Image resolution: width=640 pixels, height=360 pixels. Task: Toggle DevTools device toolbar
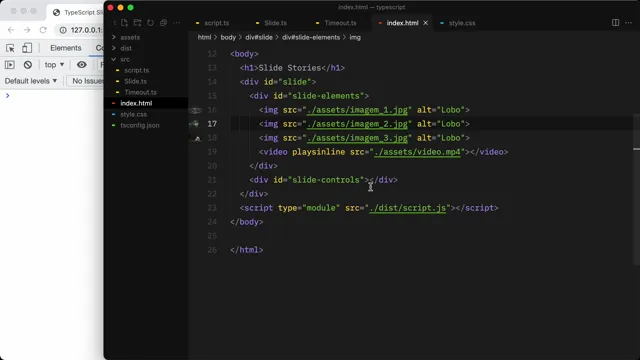[x=27, y=48]
